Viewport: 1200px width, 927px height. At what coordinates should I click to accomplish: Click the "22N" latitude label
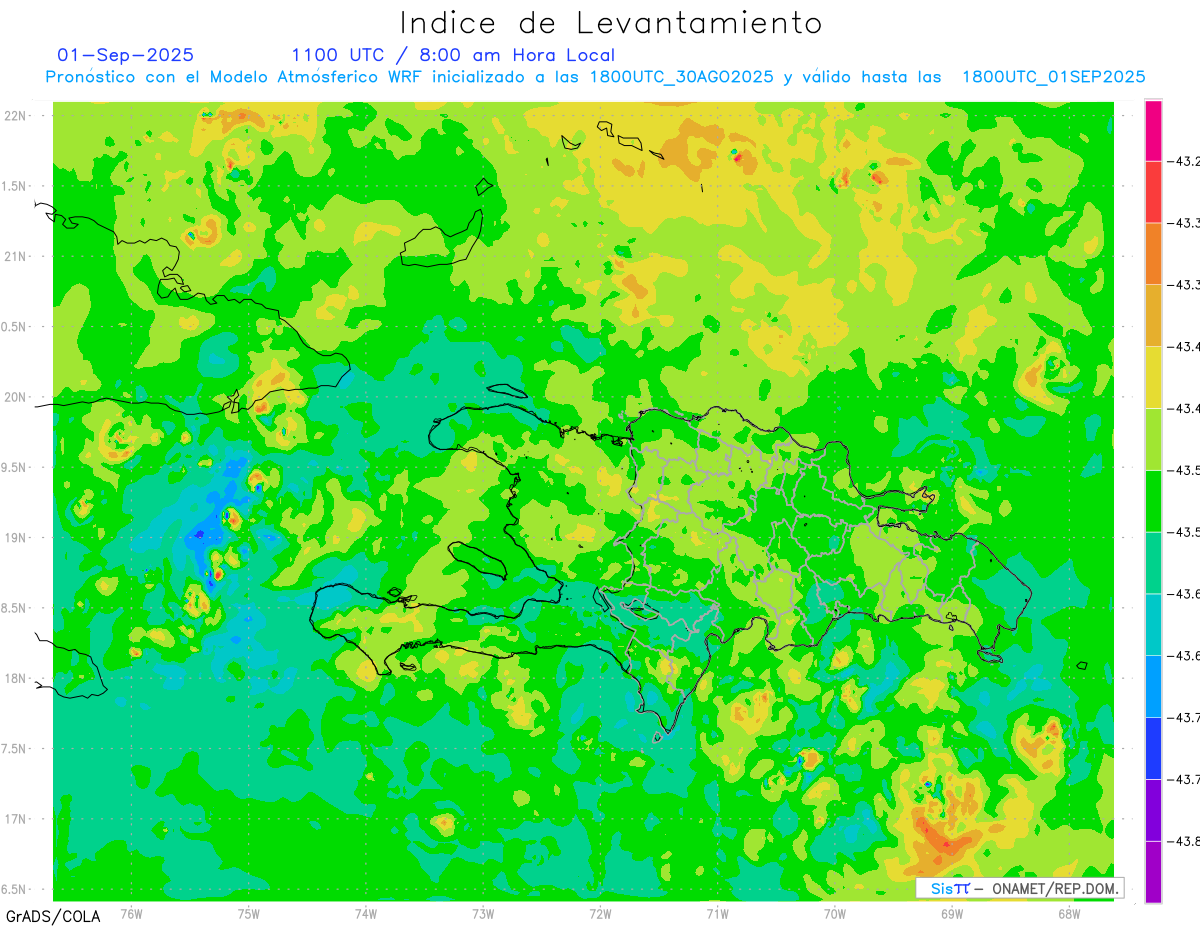point(17,115)
